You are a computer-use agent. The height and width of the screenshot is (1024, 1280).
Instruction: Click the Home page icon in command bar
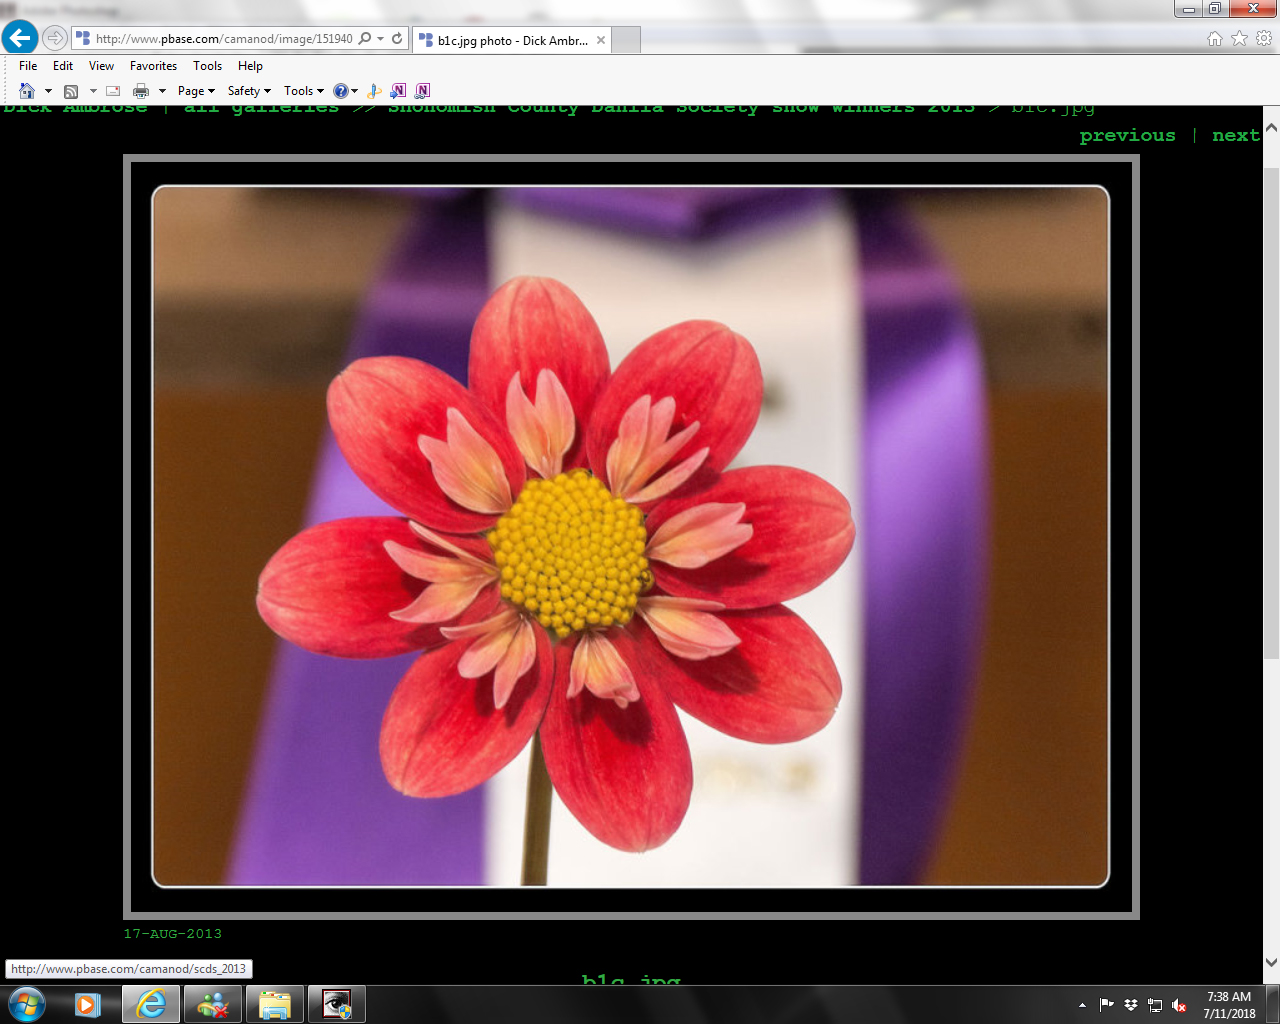point(27,91)
